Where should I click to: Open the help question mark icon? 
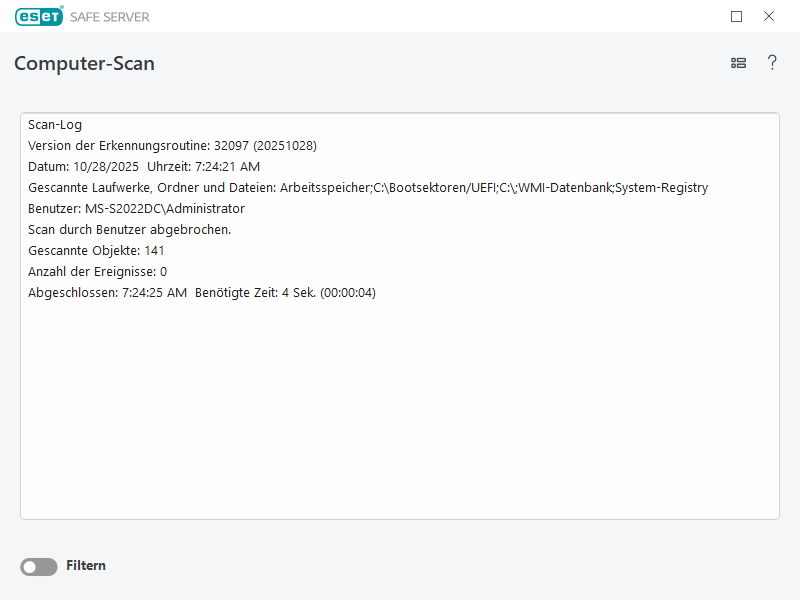pos(772,63)
